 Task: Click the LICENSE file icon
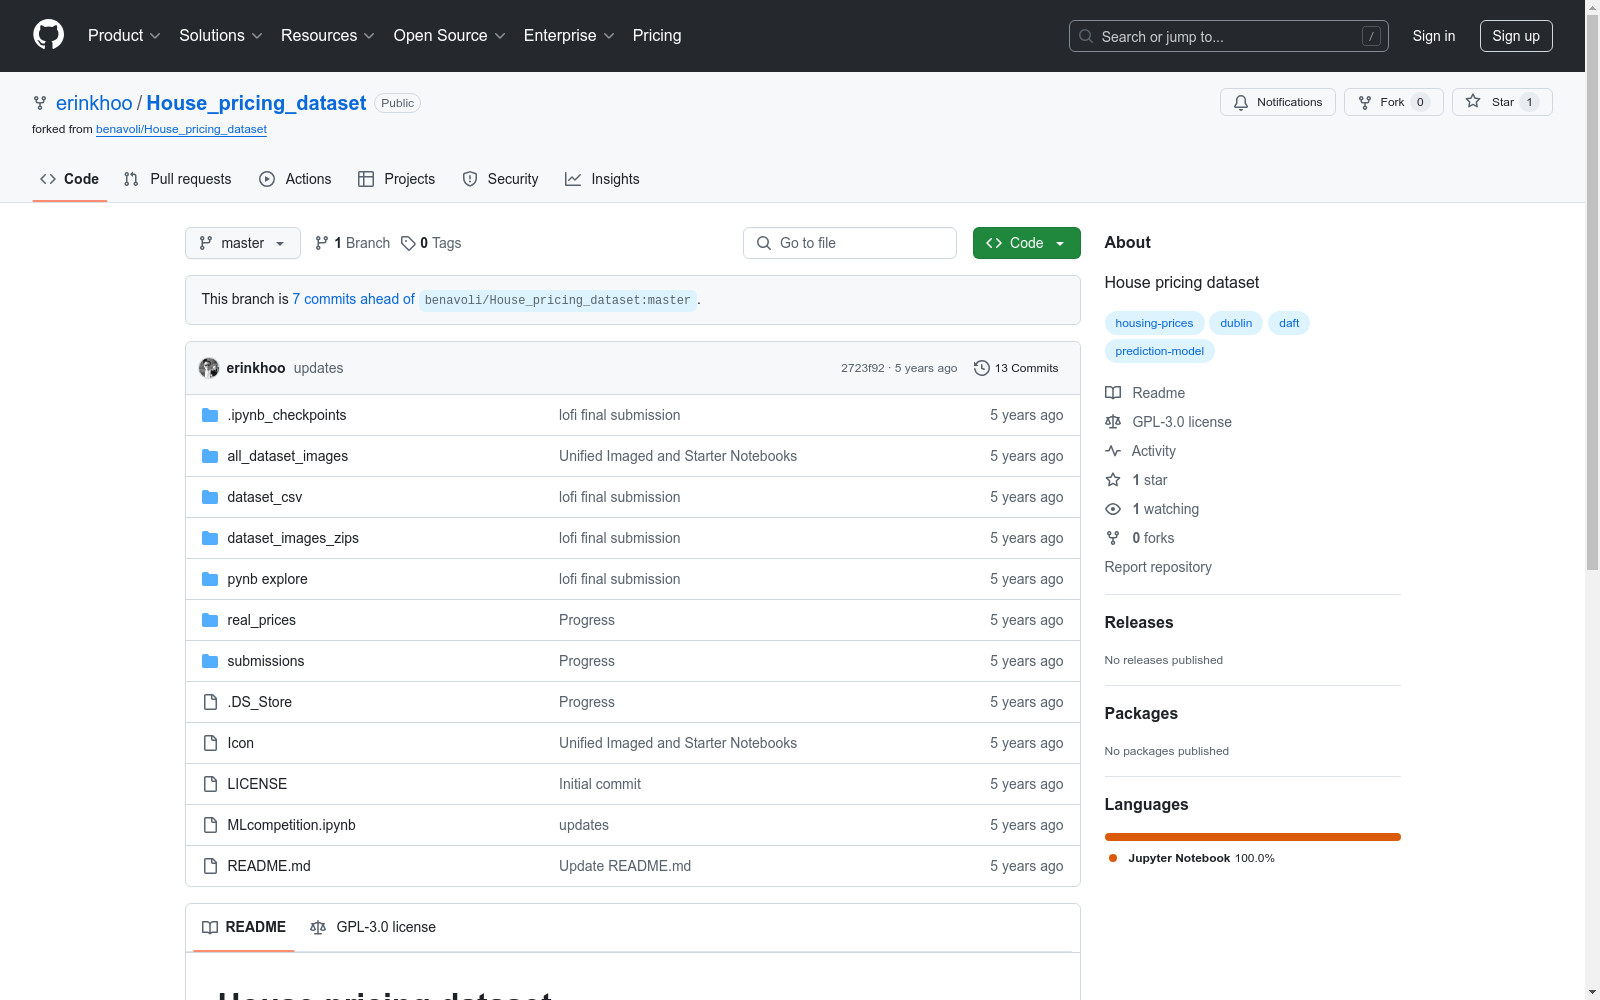(210, 784)
